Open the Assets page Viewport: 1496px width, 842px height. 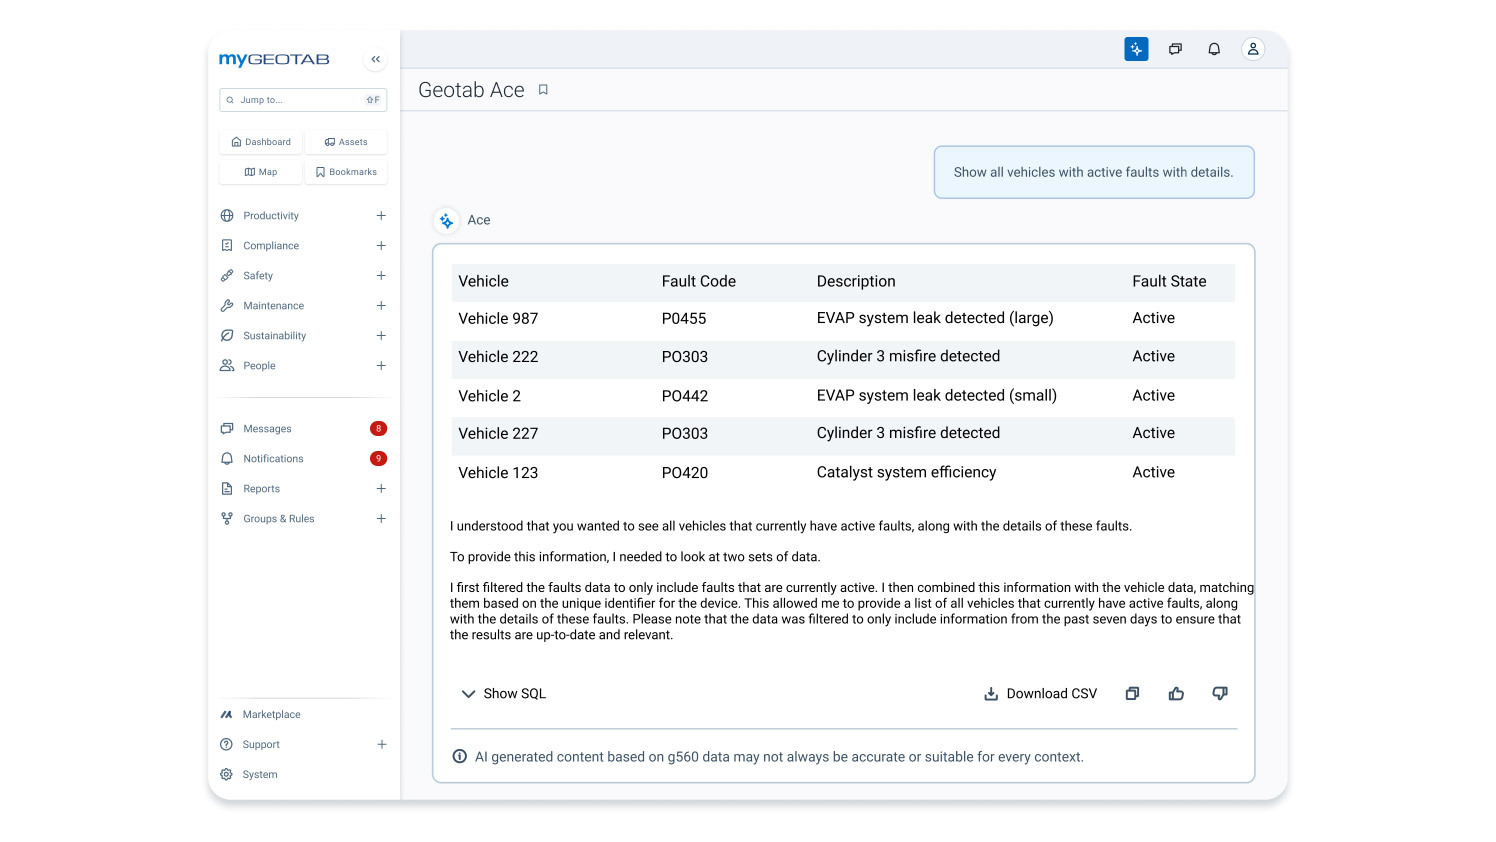pos(346,141)
